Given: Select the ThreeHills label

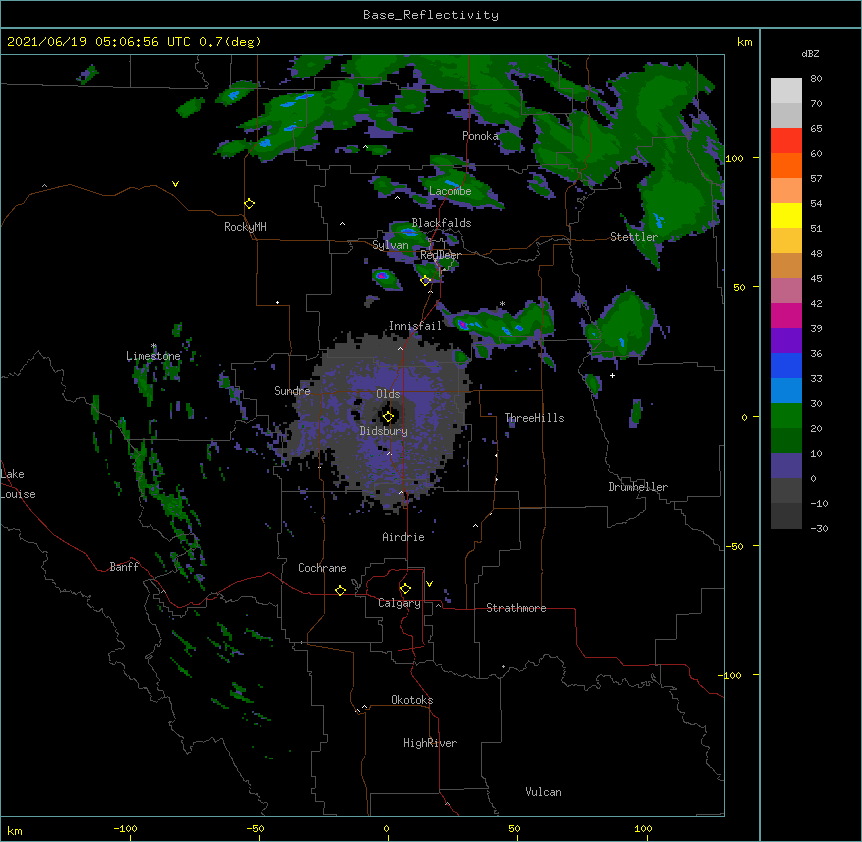Looking at the screenshot, I should coord(534,418).
